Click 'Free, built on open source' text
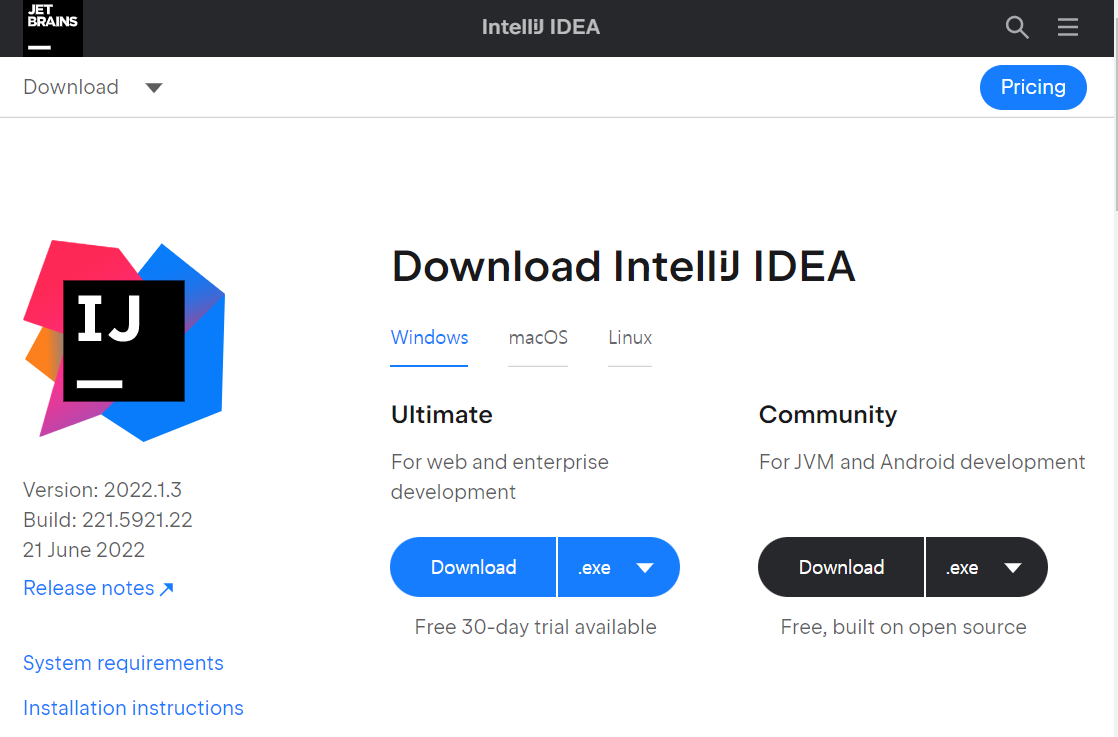 click(x=903, y=627)
